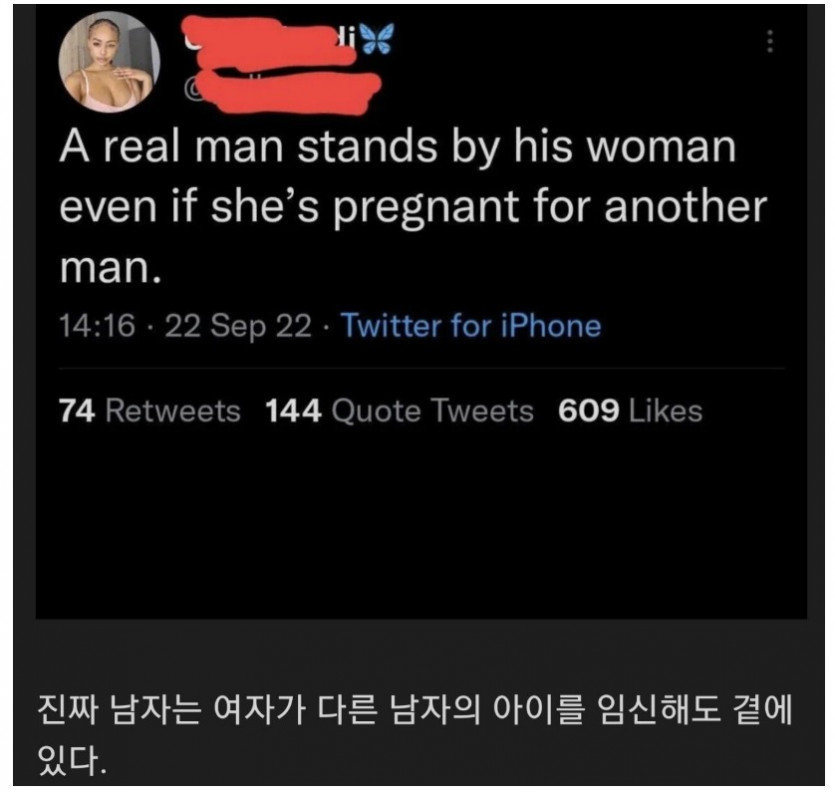Click the 22 Sep 22 date
Screen dimensions: 835x792
238,325
